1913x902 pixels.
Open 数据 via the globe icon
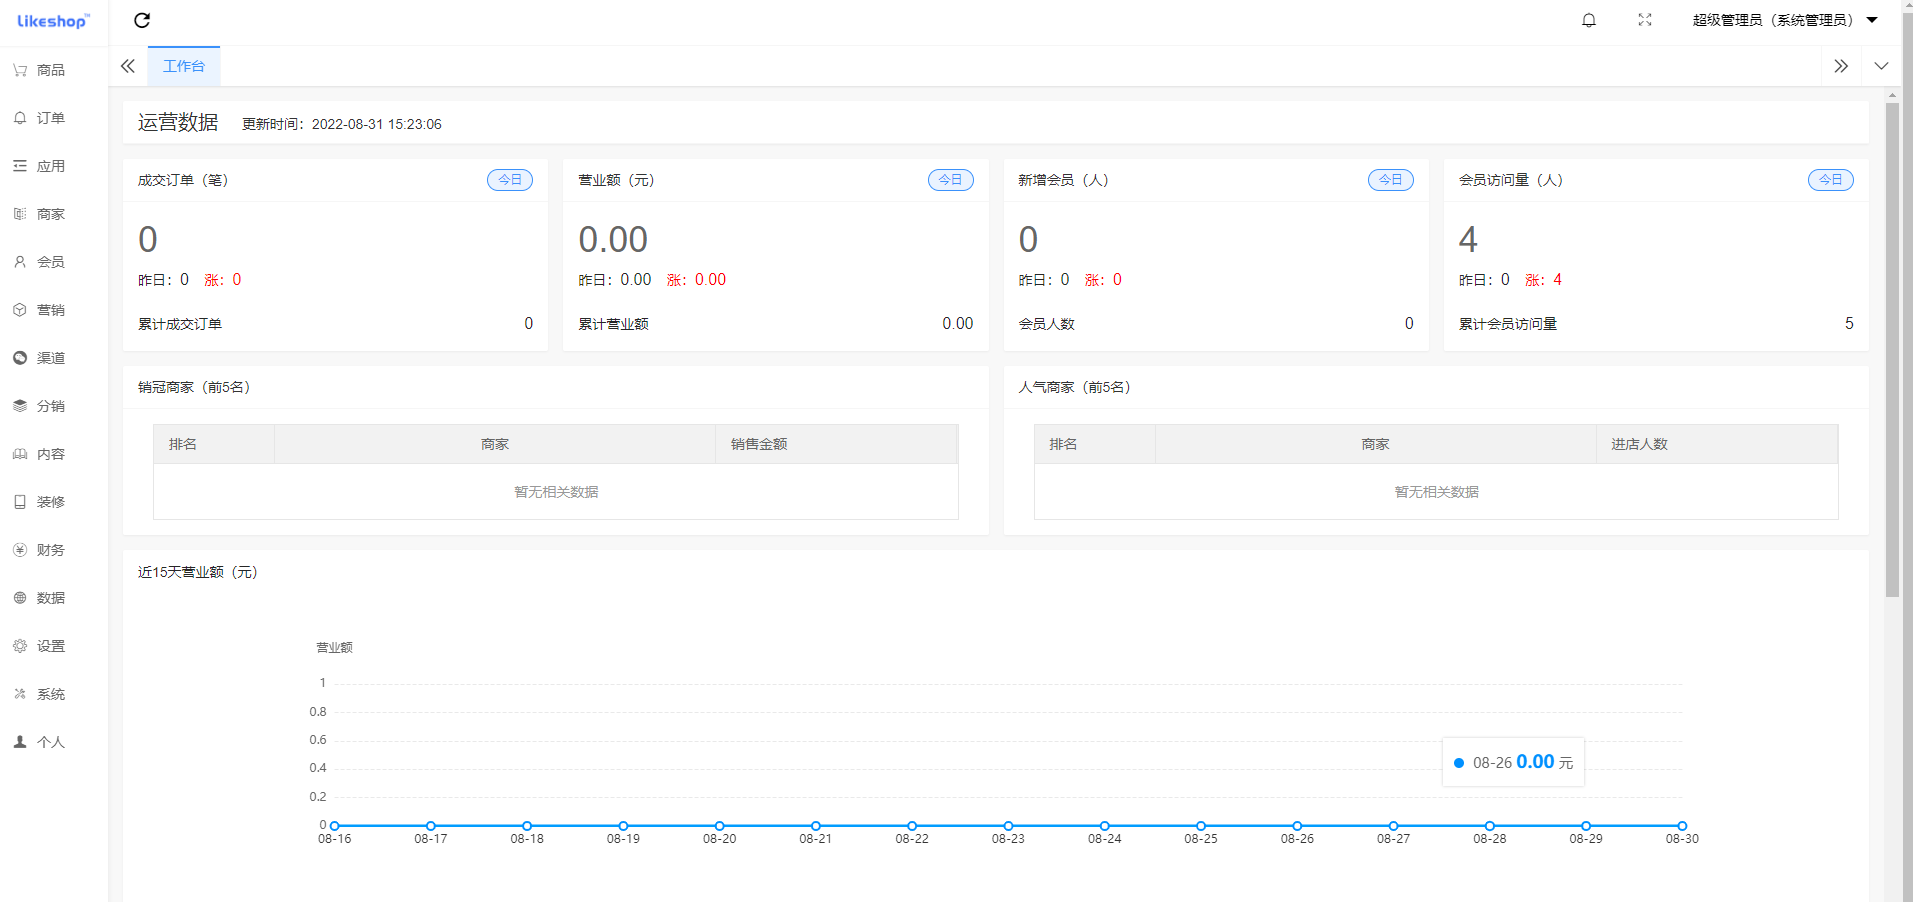point(20,598)
